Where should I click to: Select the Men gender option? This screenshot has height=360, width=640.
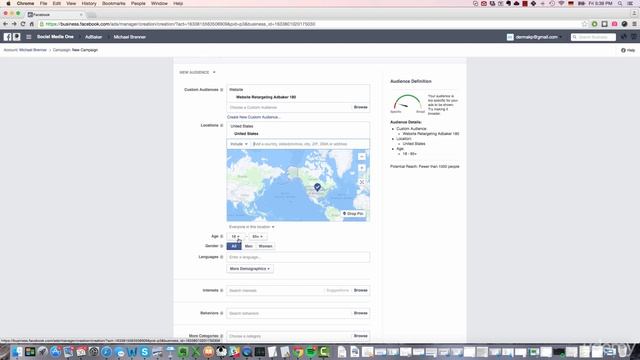249,246
